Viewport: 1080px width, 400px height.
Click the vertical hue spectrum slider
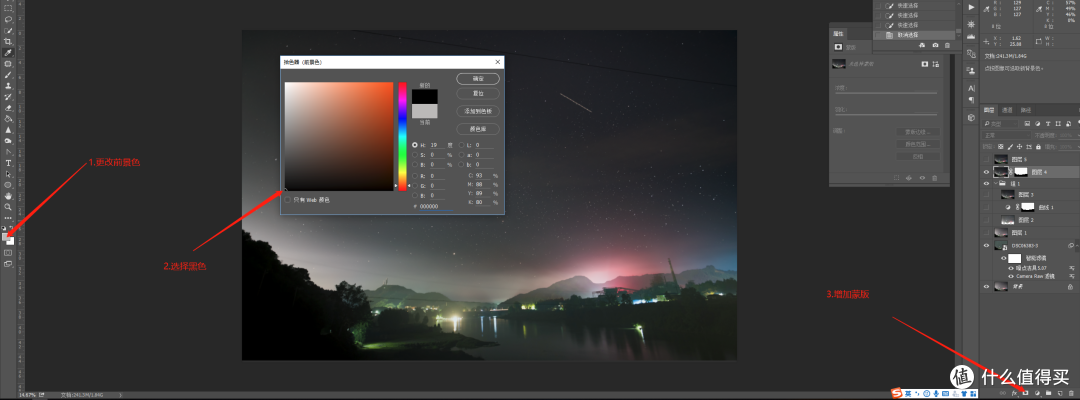402,136
